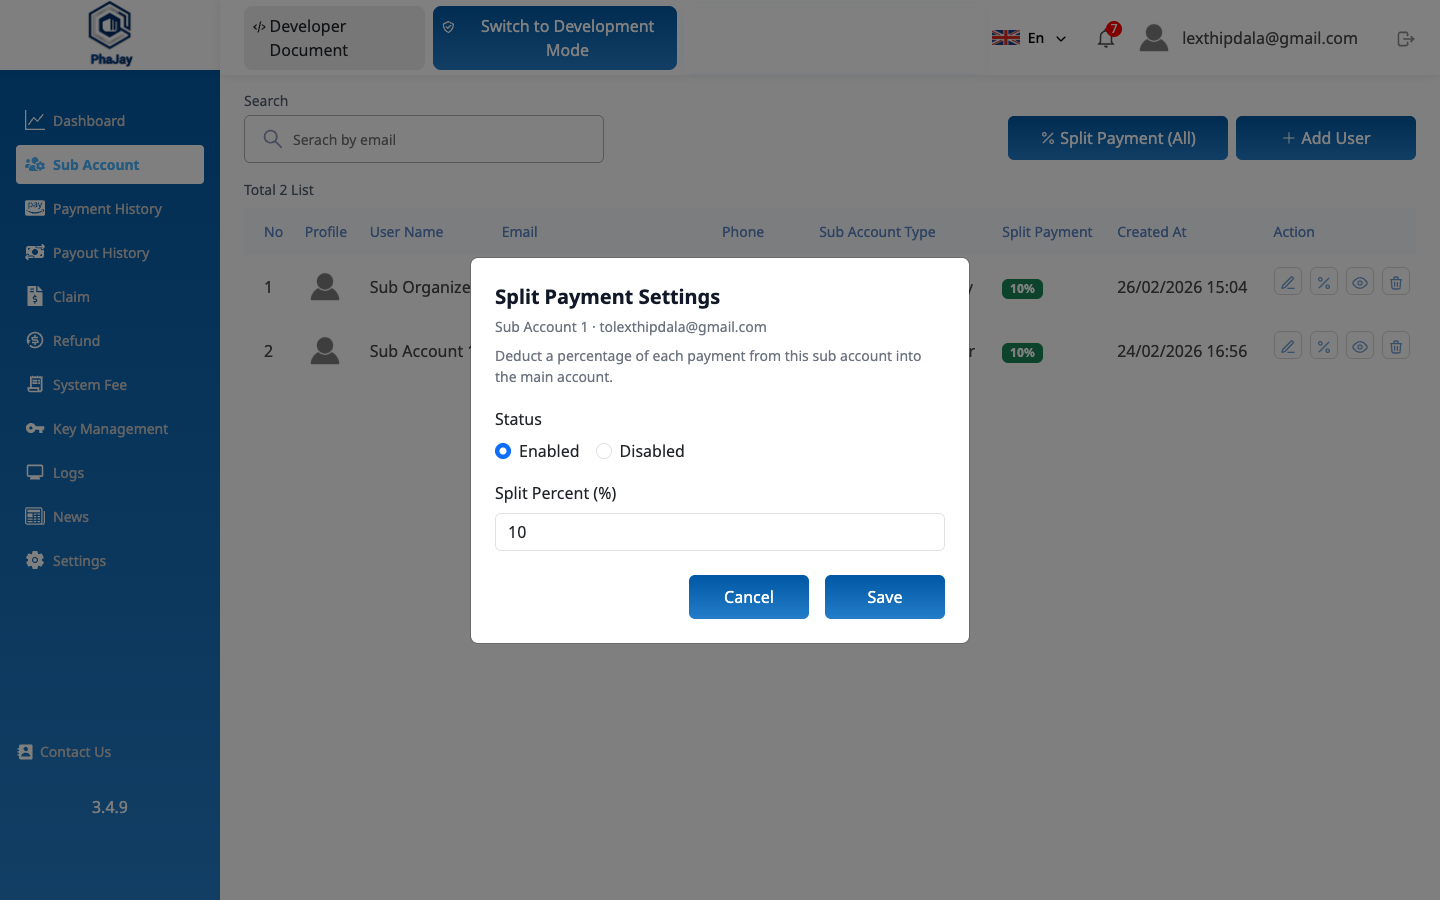View details of 26/02/2026 row via eye icon

coord(1360,282)
